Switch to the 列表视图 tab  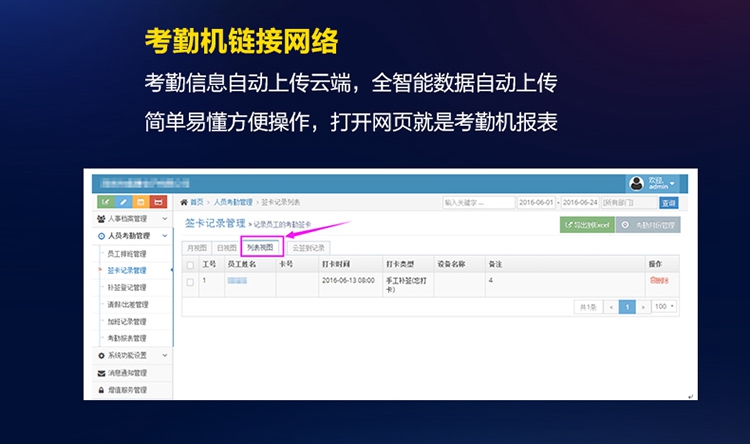click(260, 247)
